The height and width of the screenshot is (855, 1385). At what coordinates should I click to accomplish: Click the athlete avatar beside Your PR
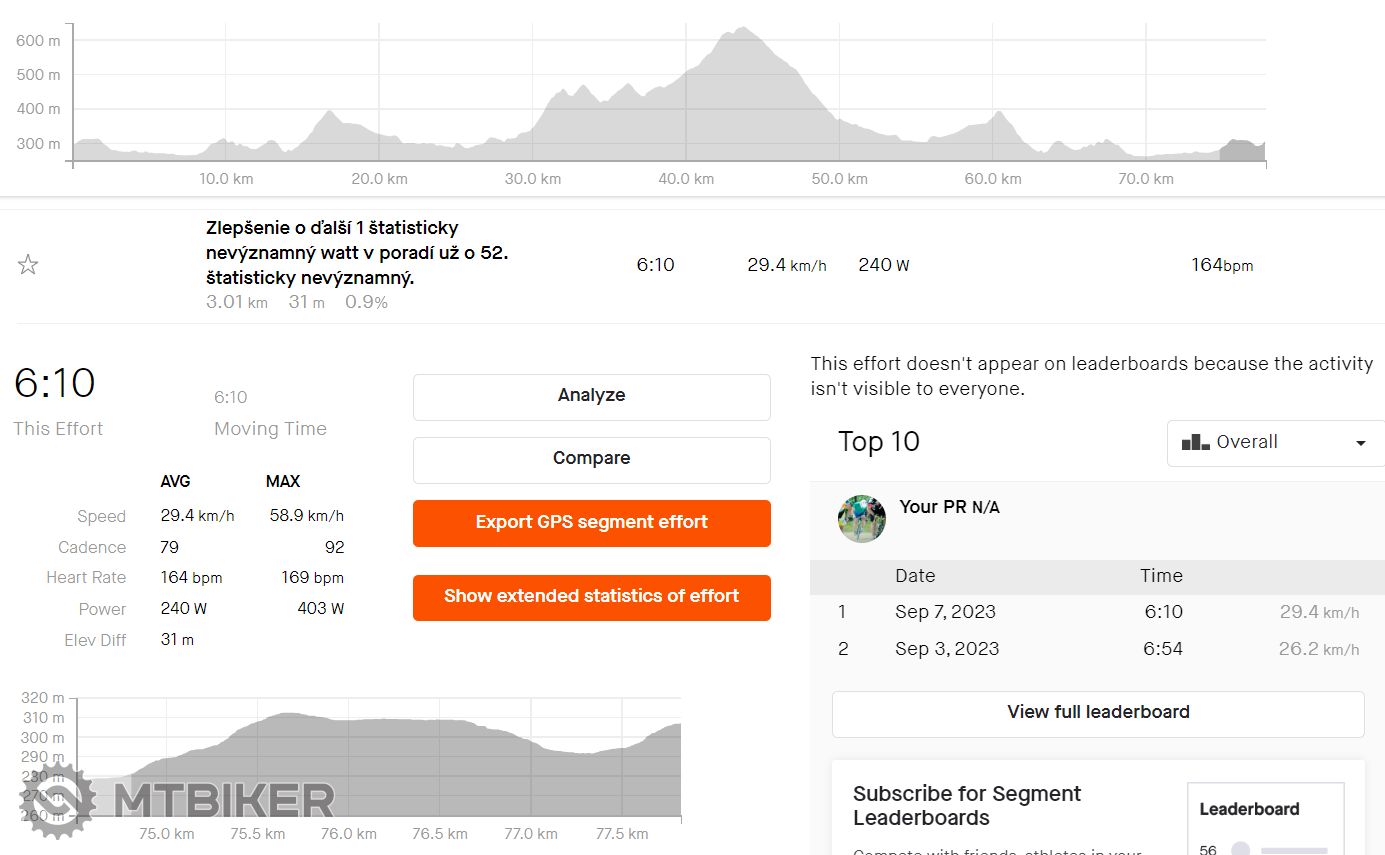tap(861, 518)
